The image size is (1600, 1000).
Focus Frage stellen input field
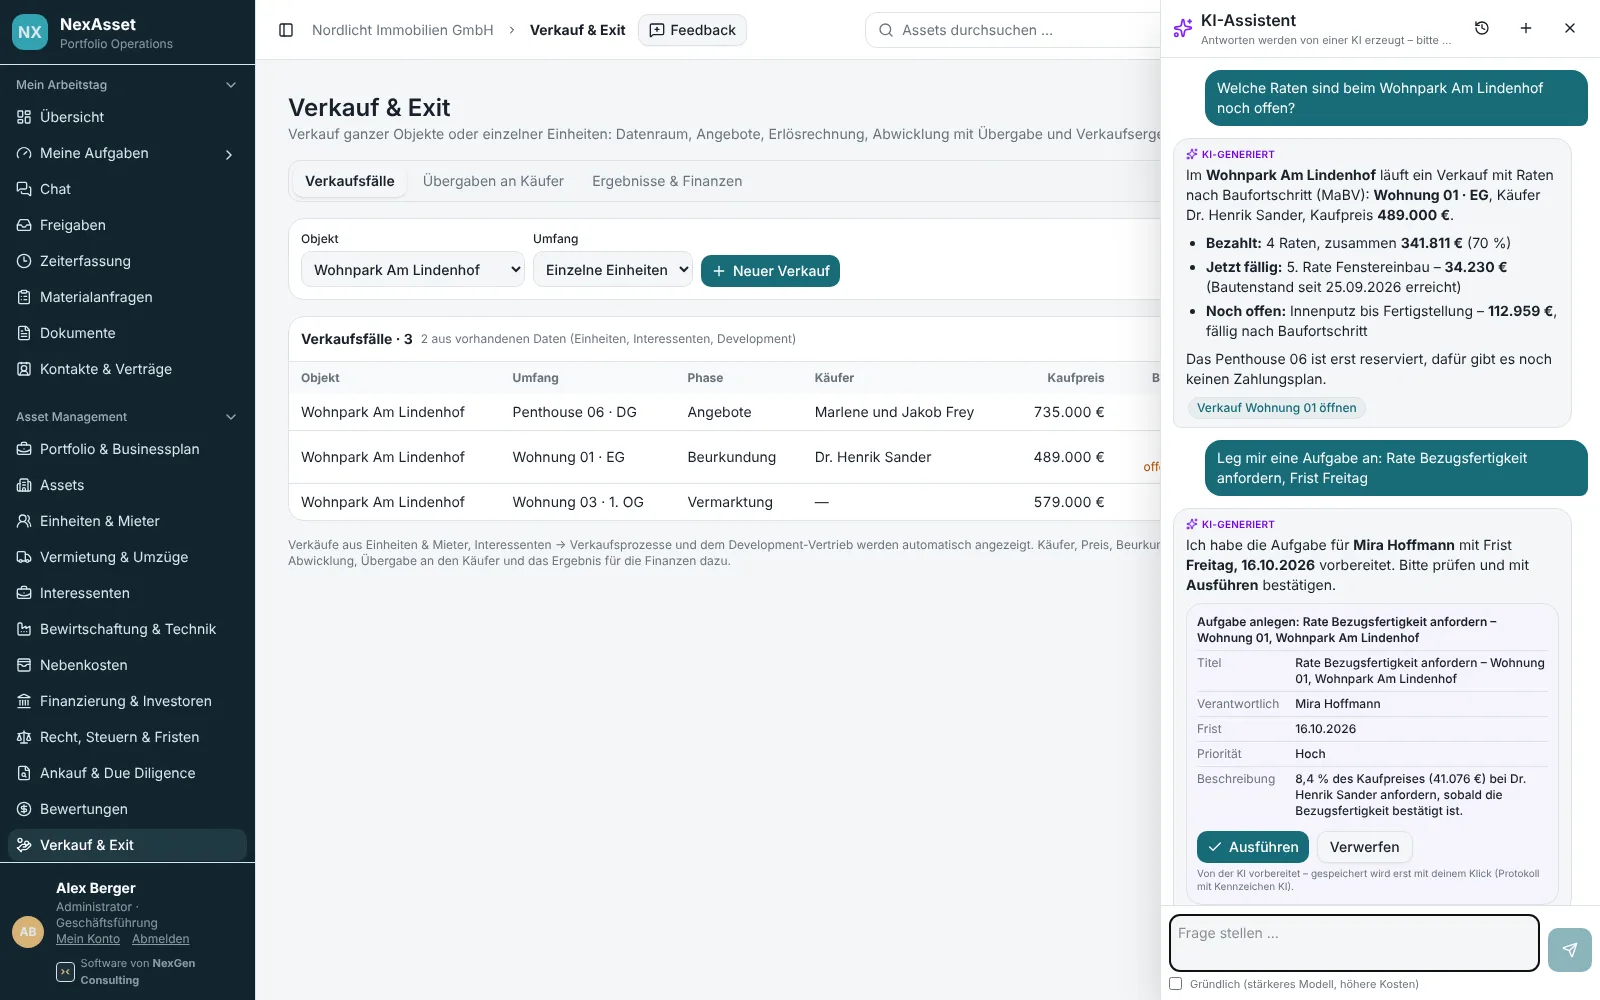tap(1354, 943)
